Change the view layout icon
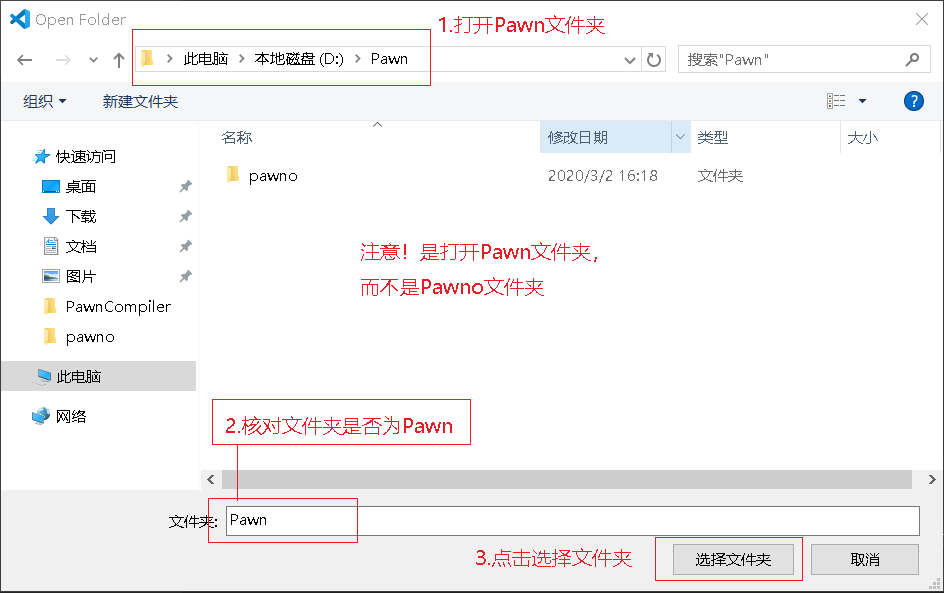Image resolution: width=944 pixels, height=593 pixels. tap(836, 101)
